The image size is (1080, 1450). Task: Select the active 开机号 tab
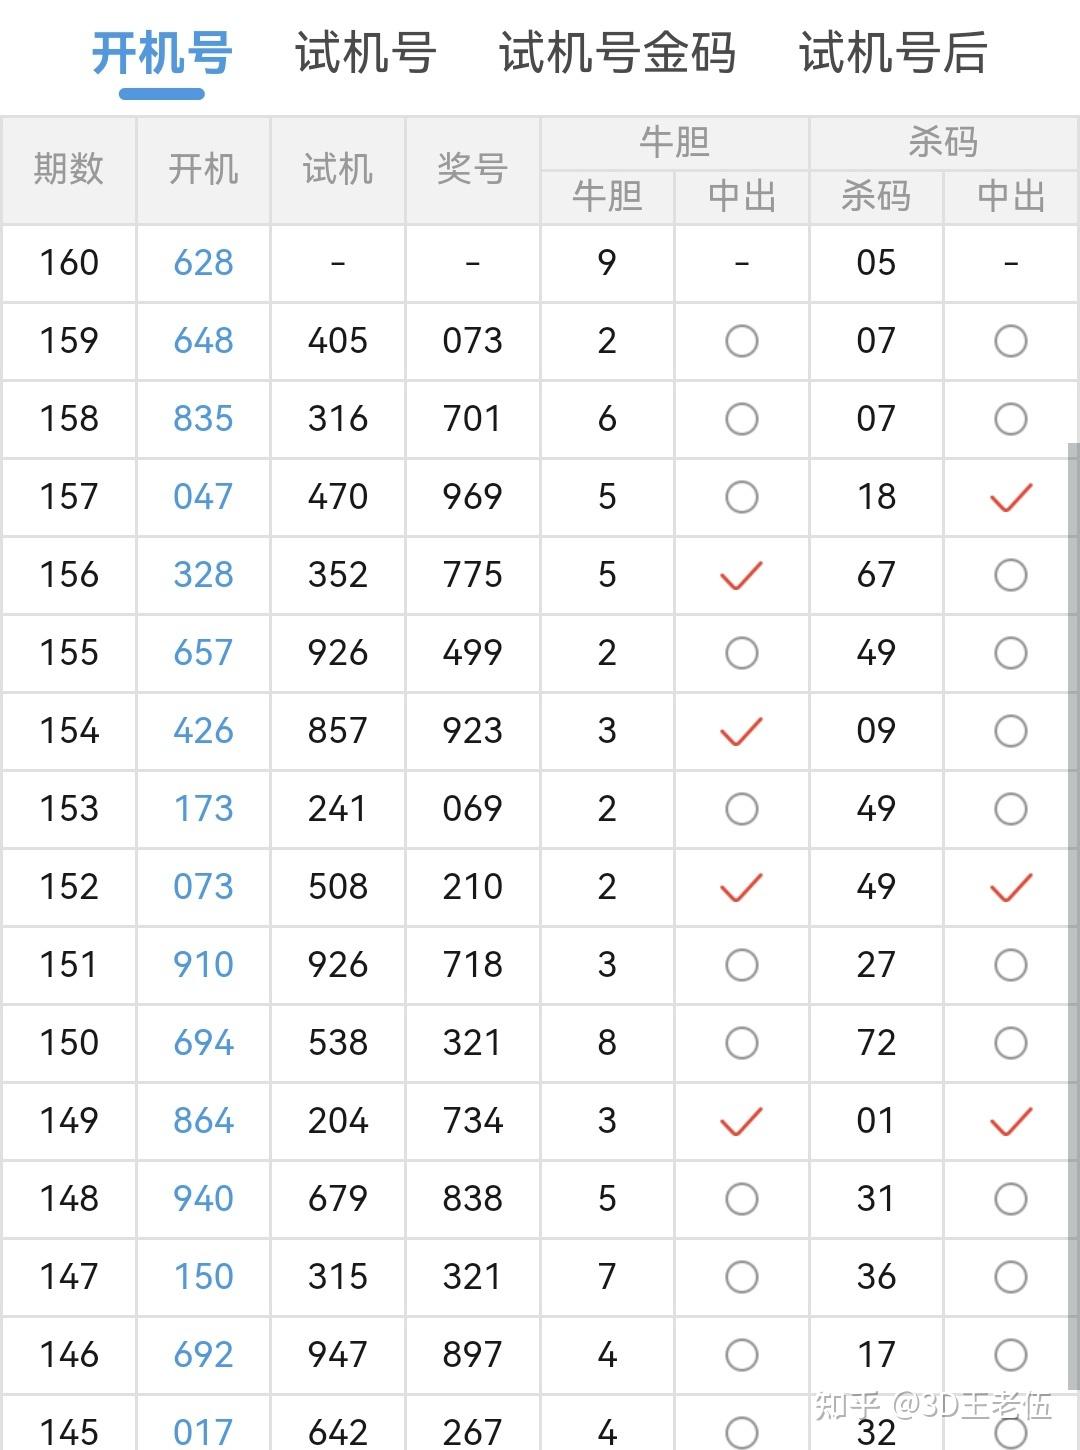(x=162, y=53)
